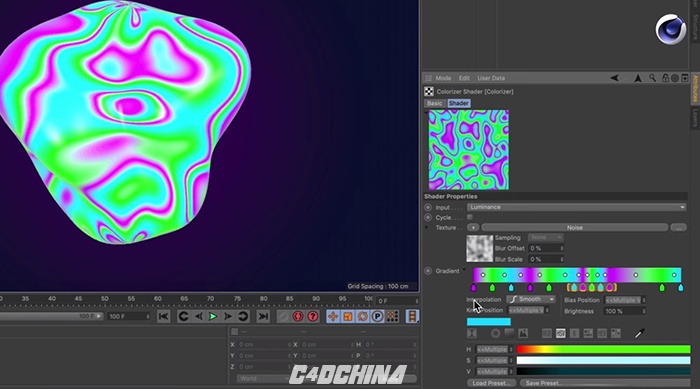Toggle the Autokeying red icon

tap(298, 317)
